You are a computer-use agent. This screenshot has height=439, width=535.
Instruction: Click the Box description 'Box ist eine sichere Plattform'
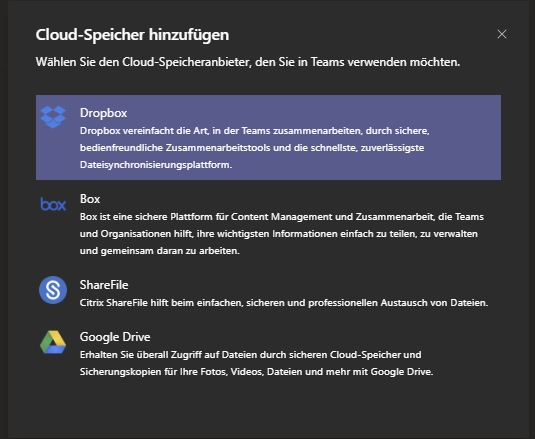[x=282, y=234]
